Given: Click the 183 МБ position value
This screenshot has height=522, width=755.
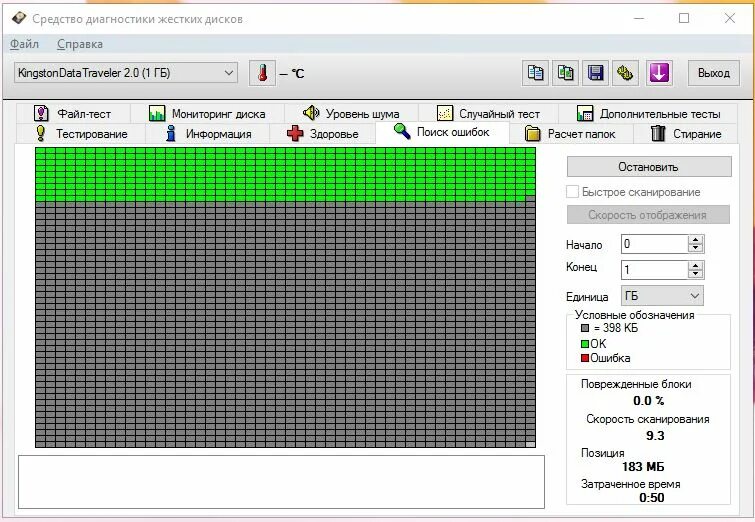Looking at the screenshot, I should pyautogui.click(x=643, y=467).
